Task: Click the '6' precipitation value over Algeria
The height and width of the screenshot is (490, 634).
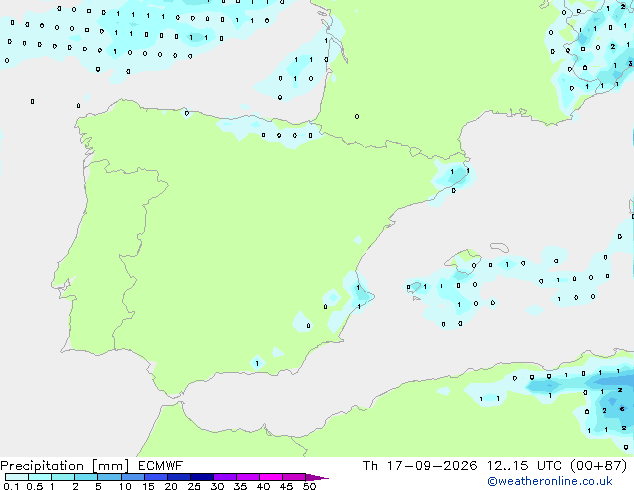Action: pos(622,409)
